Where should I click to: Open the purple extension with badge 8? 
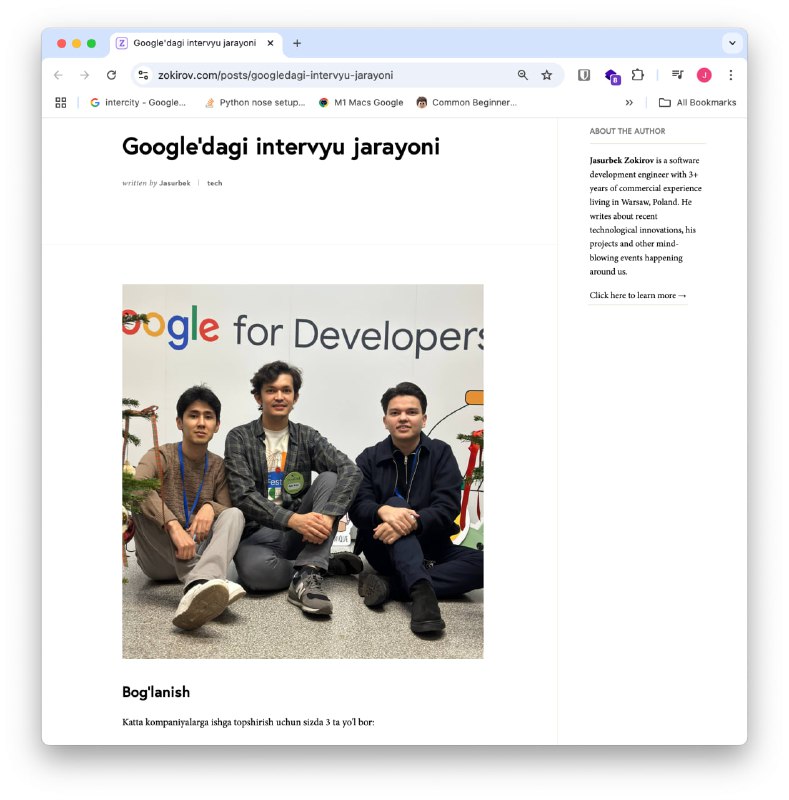612,77
